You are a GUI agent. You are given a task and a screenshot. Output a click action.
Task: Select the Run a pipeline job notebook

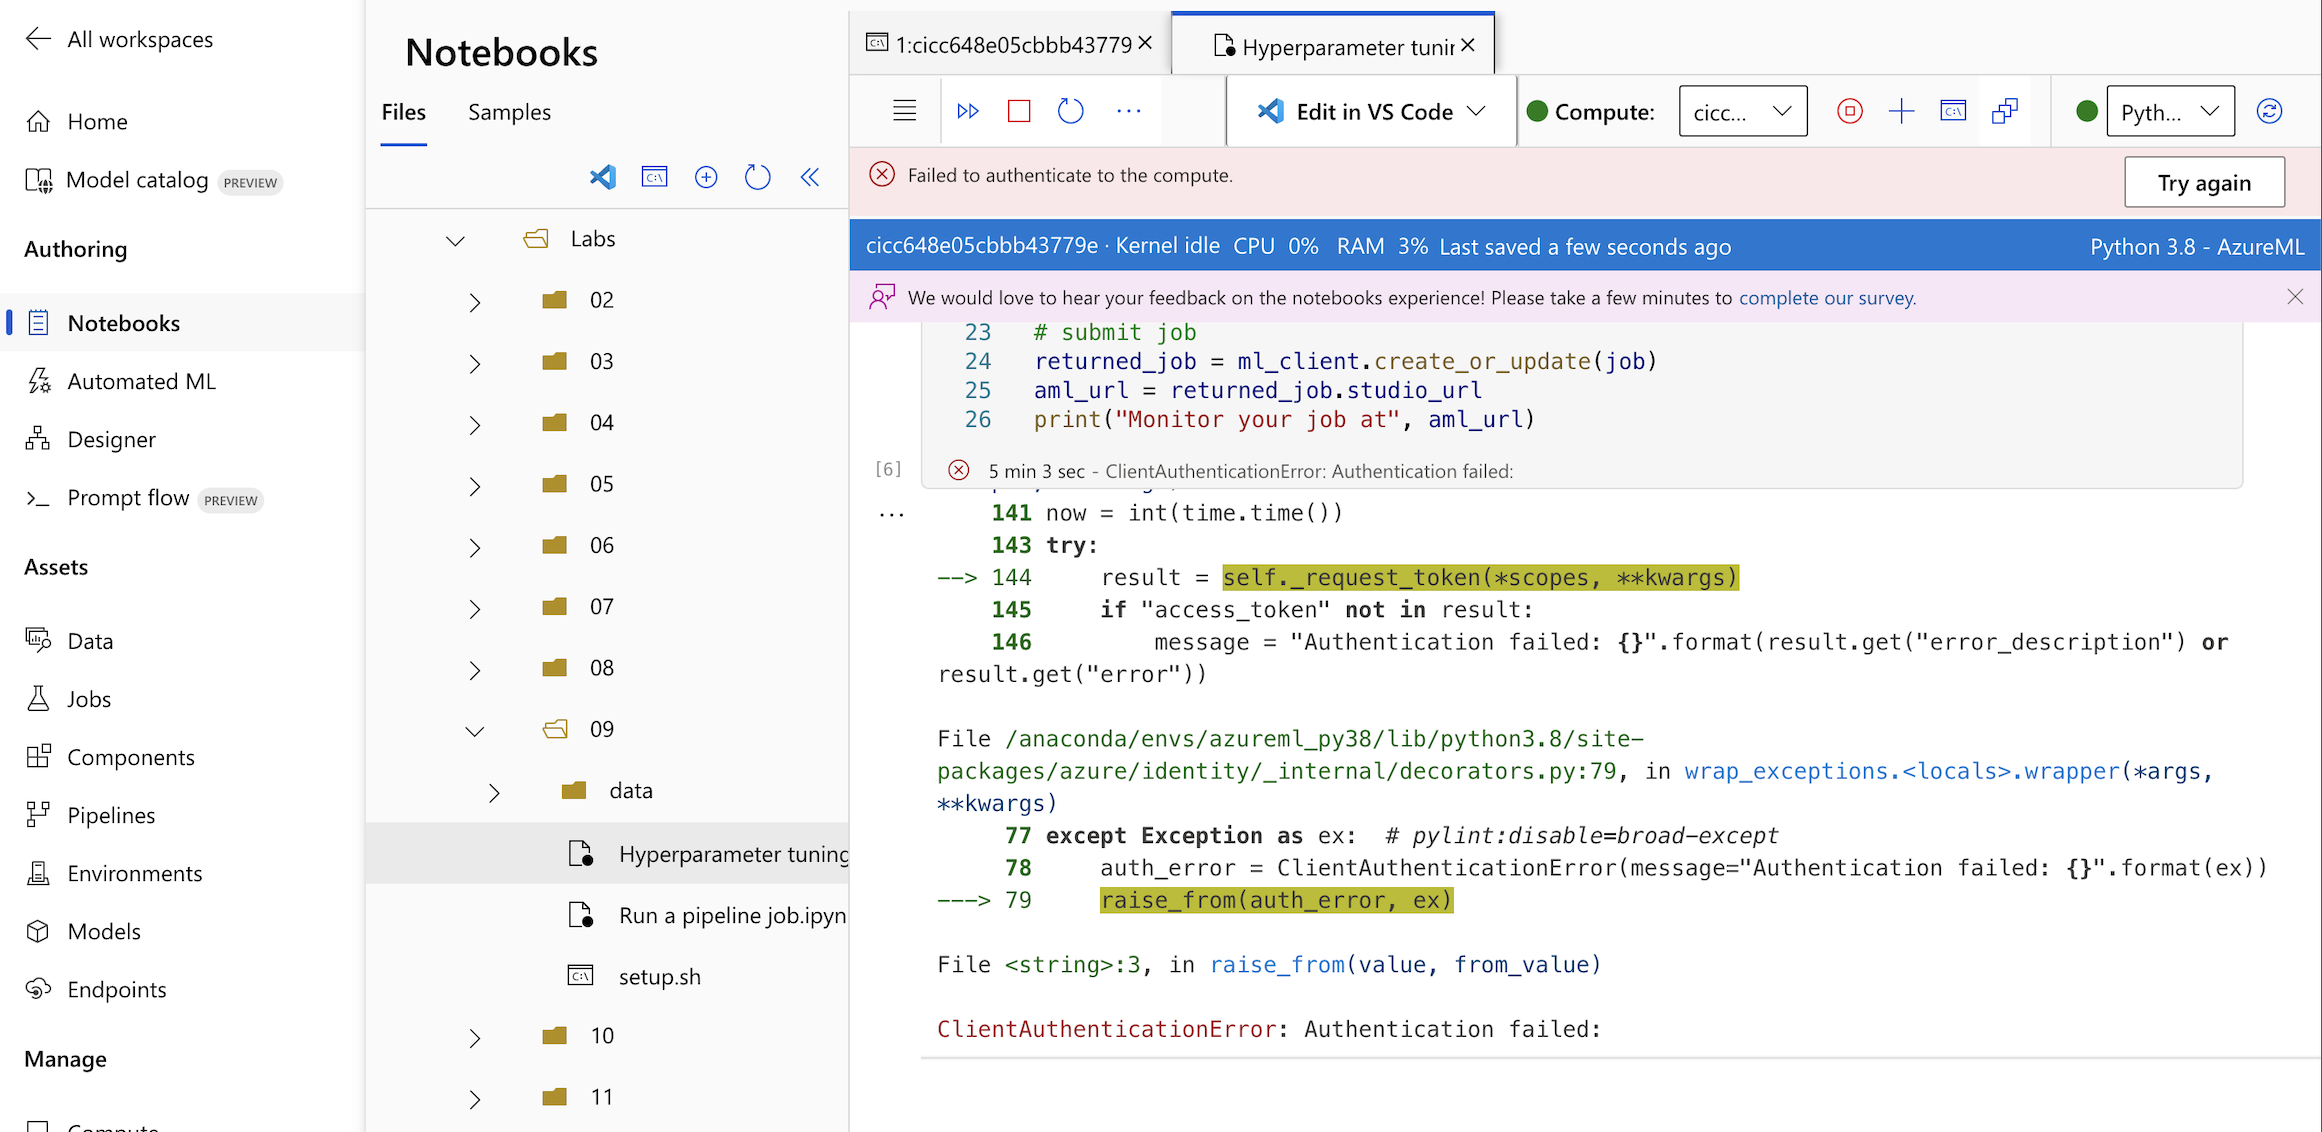click(x=731, y=914)
